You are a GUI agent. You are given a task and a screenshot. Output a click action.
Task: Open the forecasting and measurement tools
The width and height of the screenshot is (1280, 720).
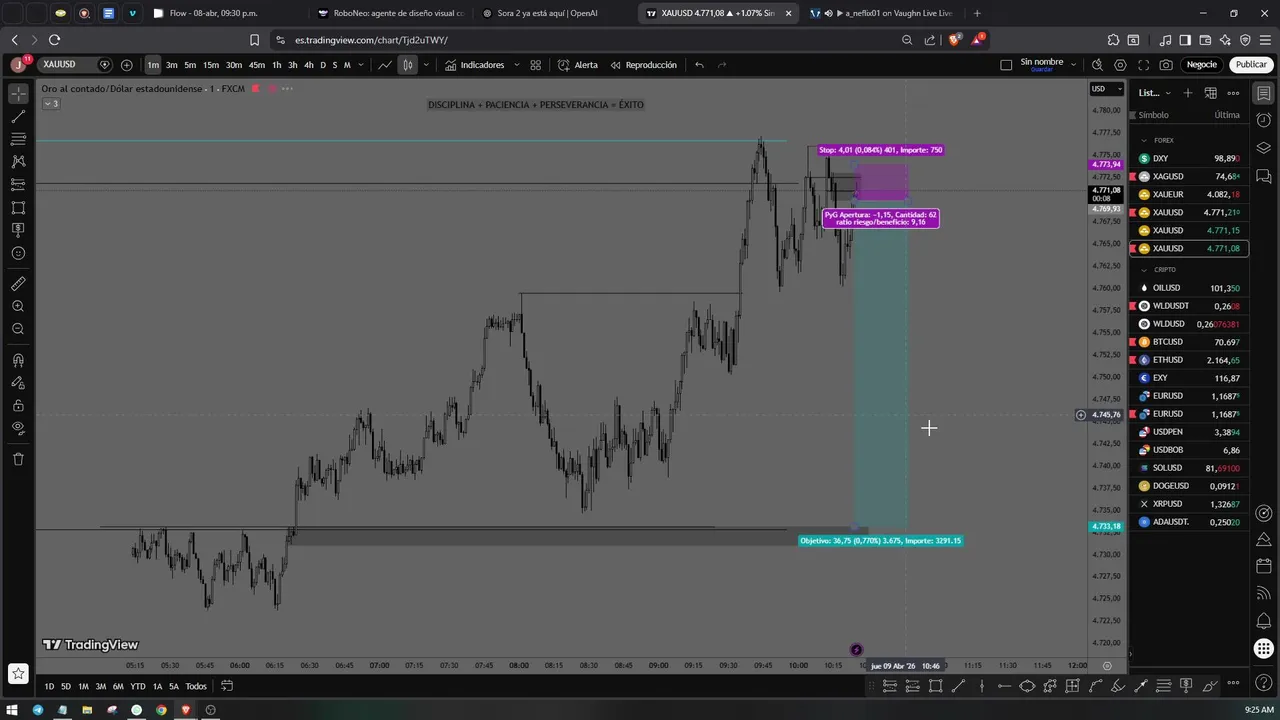[x=18, y=184]
